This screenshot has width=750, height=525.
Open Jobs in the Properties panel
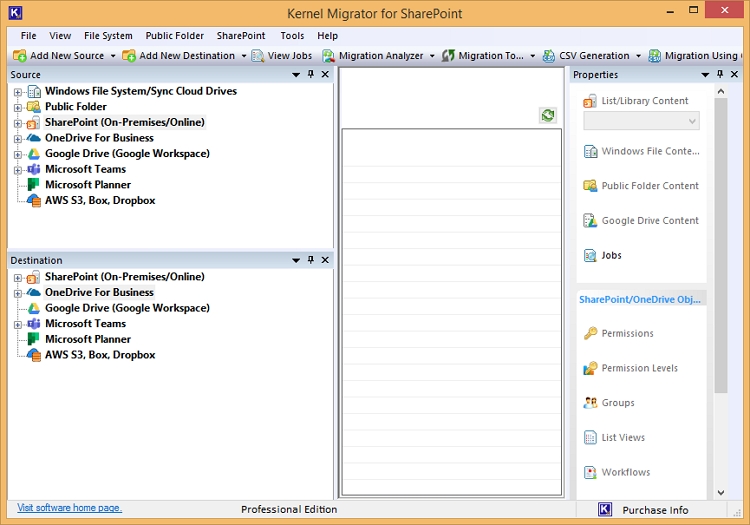(611, 255)
